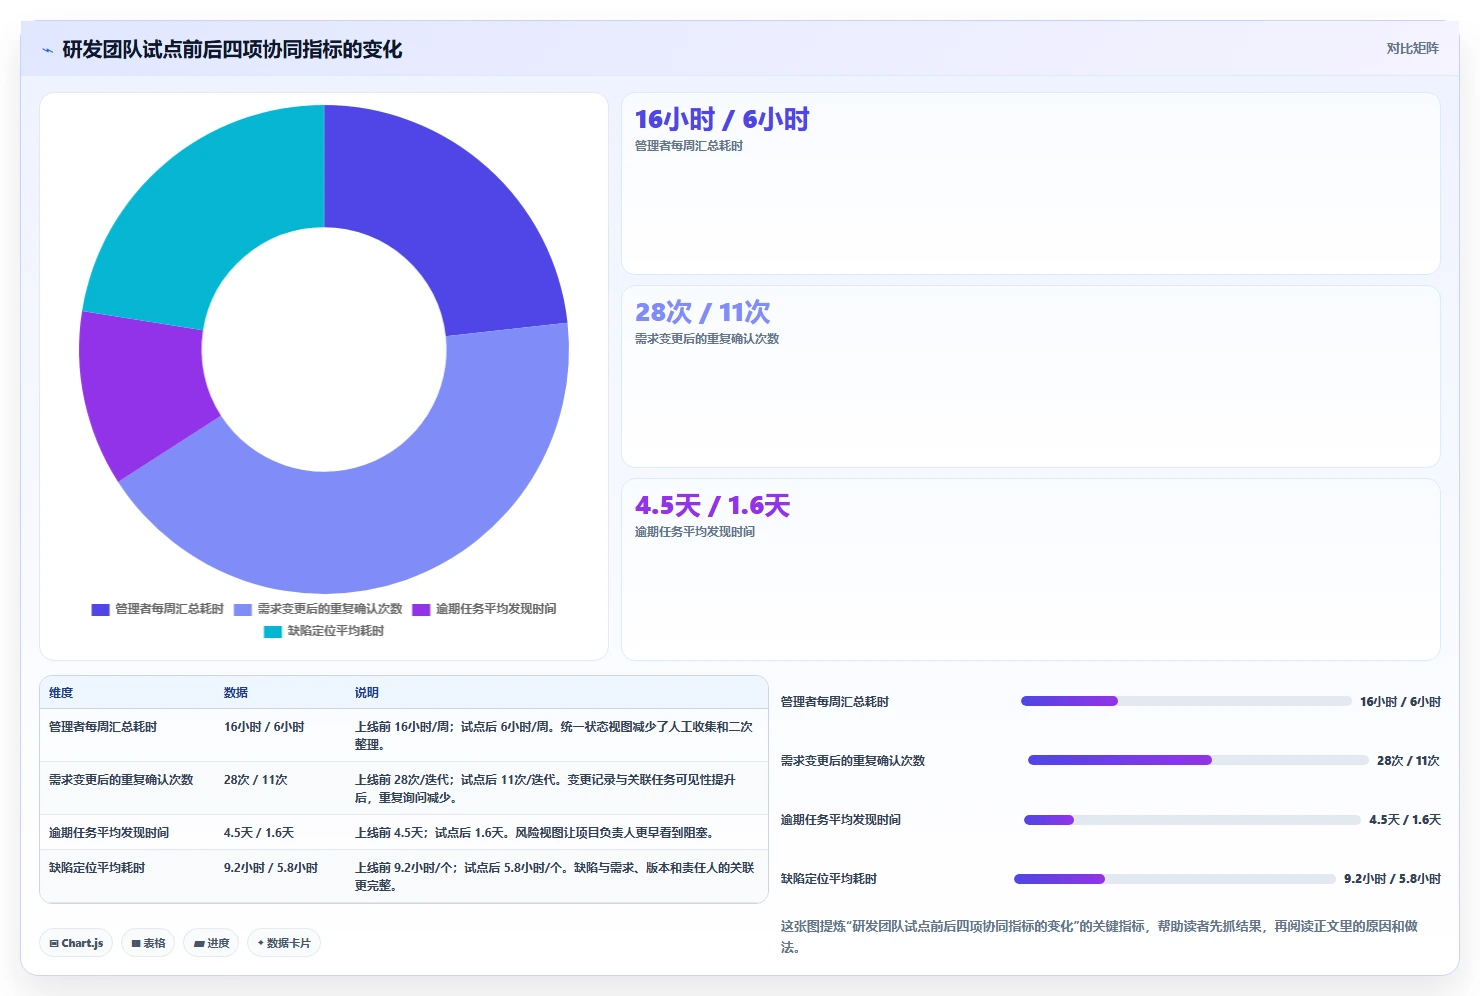Click the 需求变更后的重复确认次数 progress bar
The height and width of the screenshot is (996, 1480).
1198,760
